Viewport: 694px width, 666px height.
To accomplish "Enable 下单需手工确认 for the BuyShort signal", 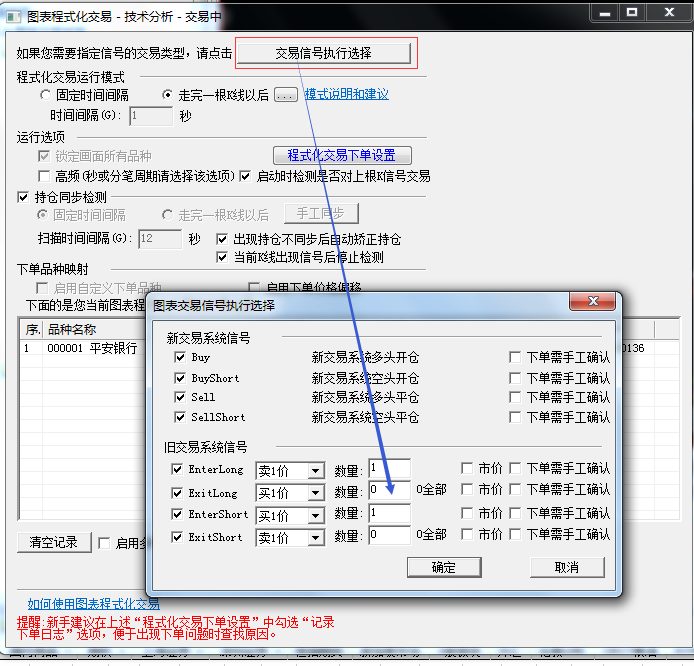I will coord(514,378).
